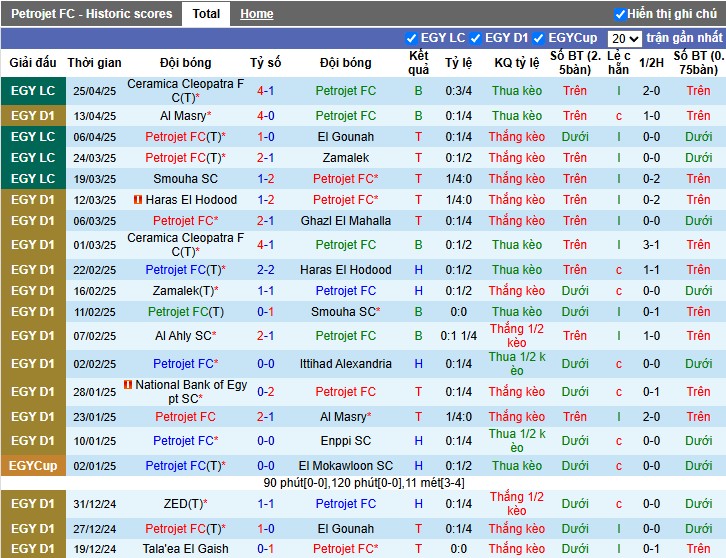Uncheck the EGY D1 filter checkbox
Screen dimensions: 726x558
pos(475,38)
